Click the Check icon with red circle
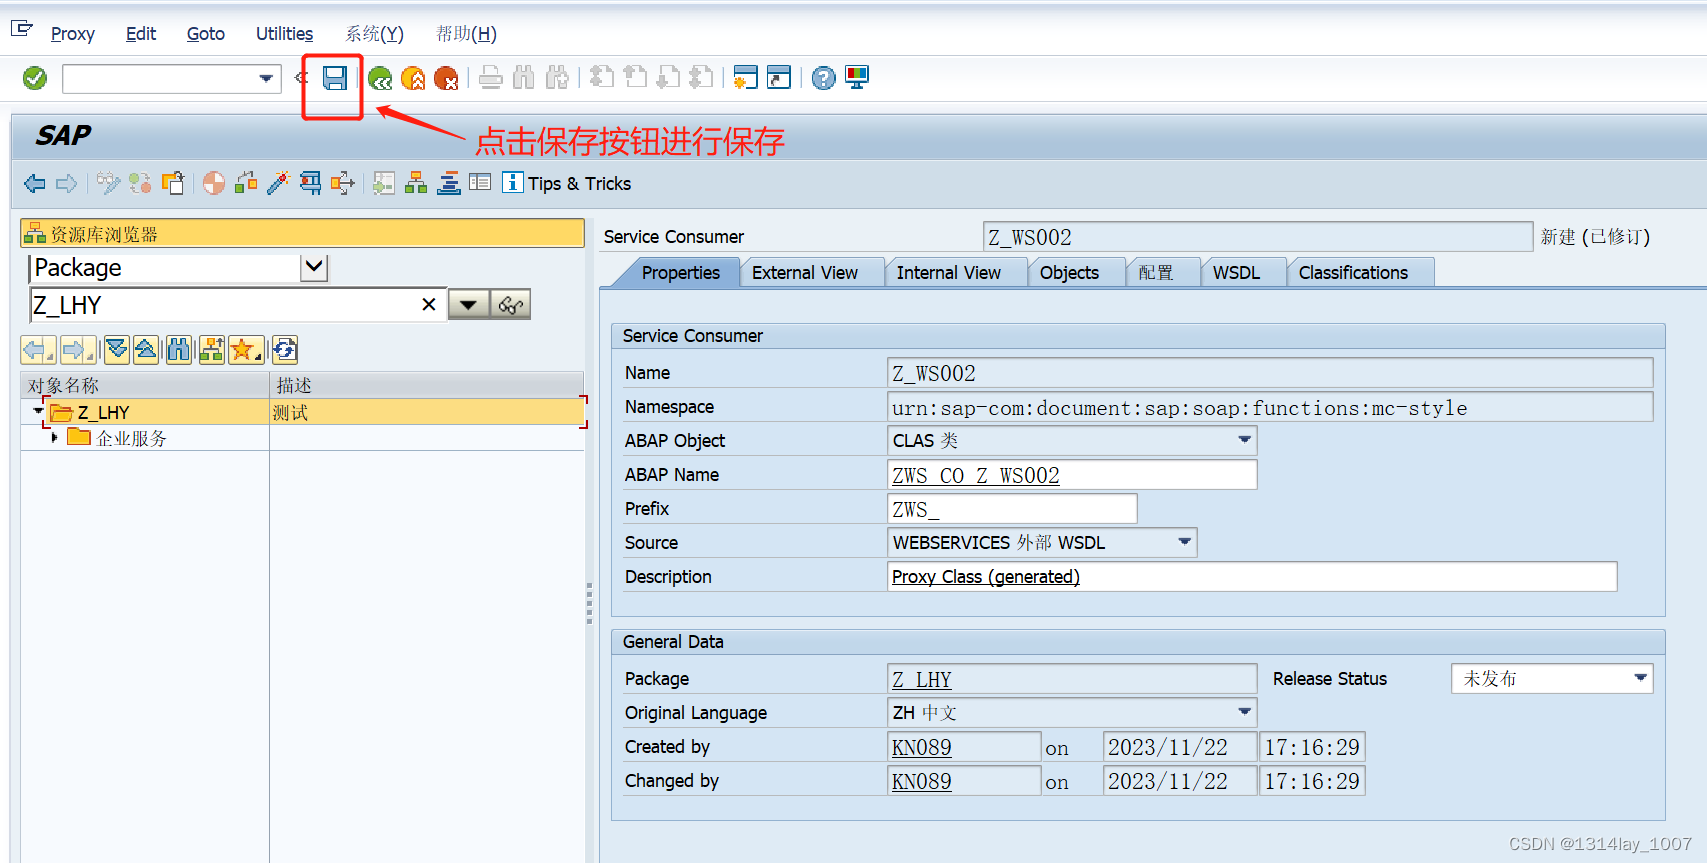The height and width of the screenshot is (863, 1707). coord(214,183)
